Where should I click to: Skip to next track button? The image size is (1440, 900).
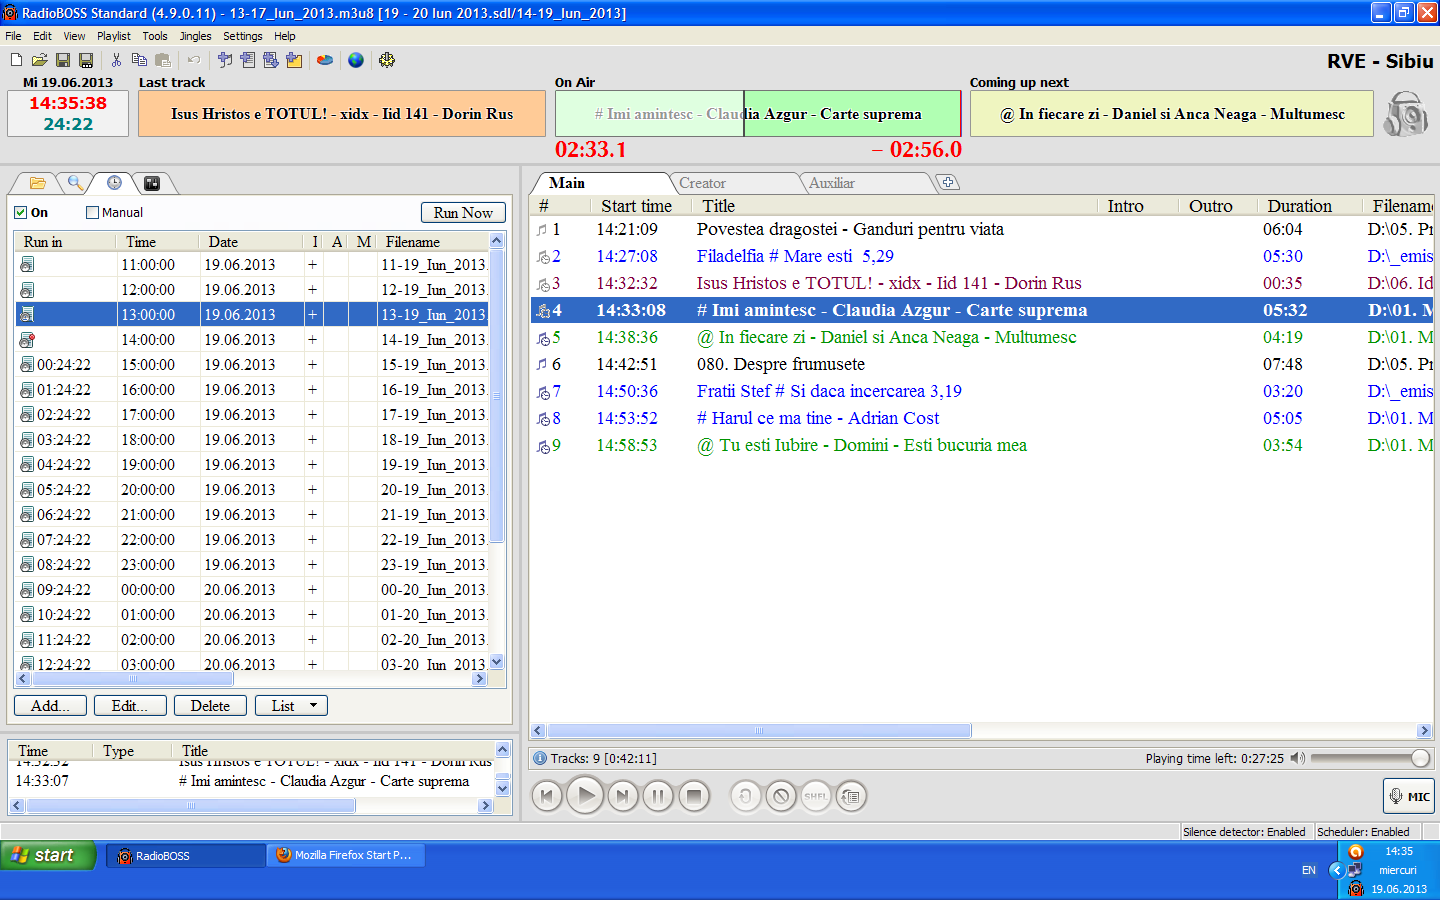622,797
